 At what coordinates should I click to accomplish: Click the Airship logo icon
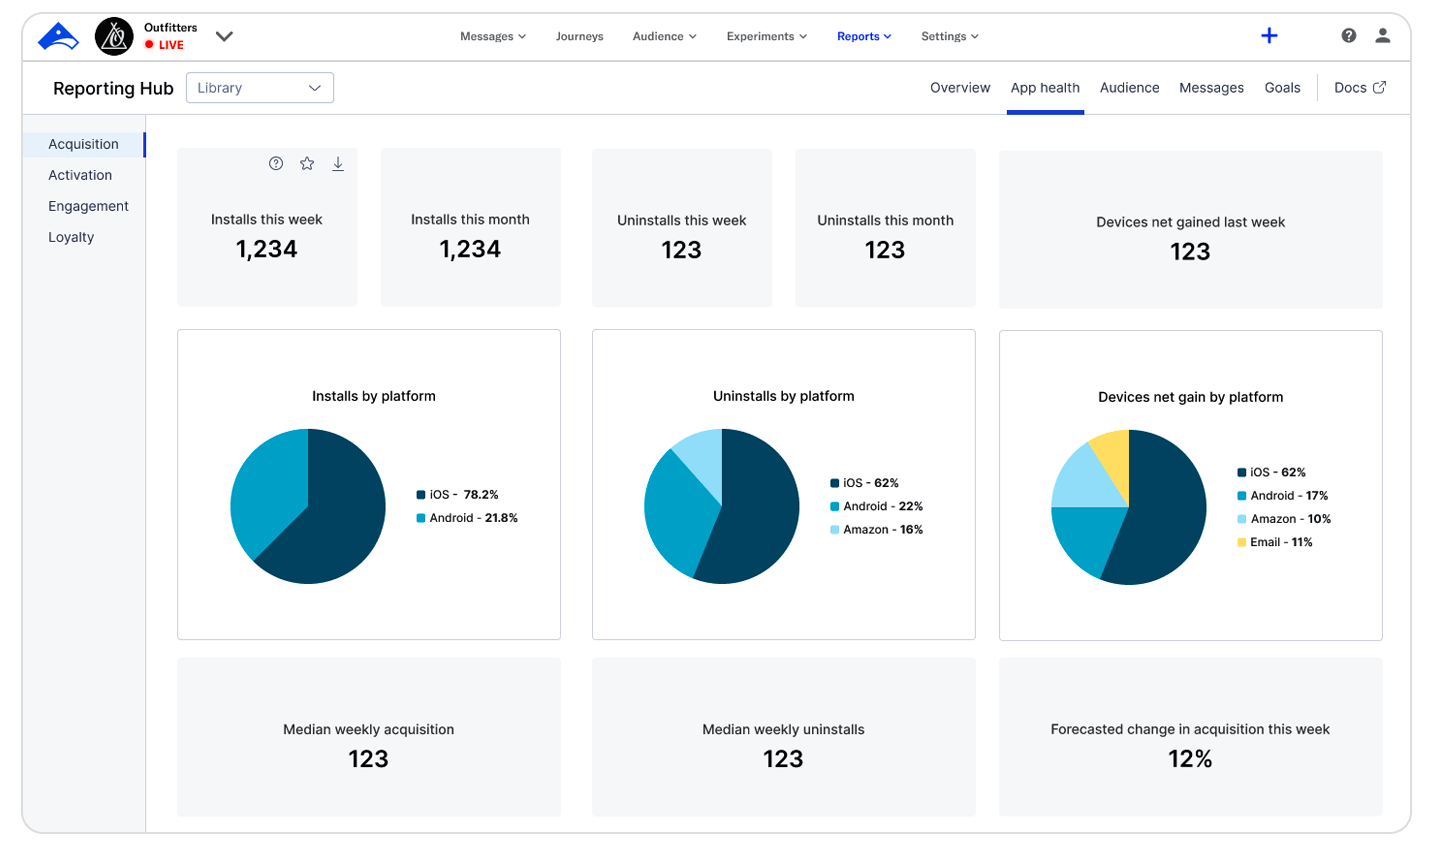tap(58, 37)
